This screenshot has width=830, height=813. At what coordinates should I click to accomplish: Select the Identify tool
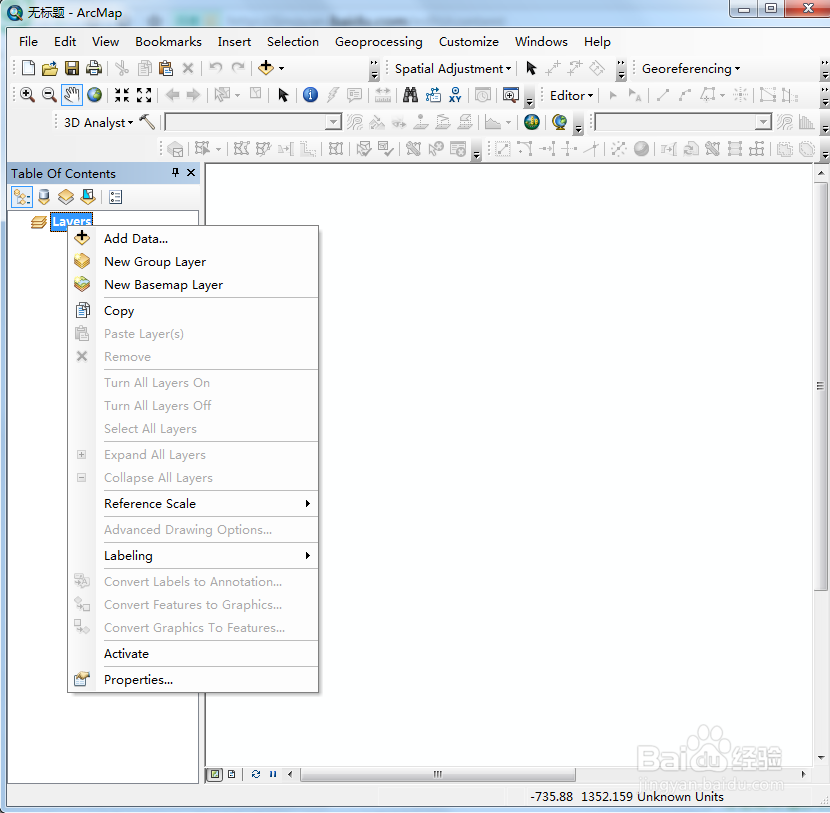pyautogui.click(x=310, y=95)
